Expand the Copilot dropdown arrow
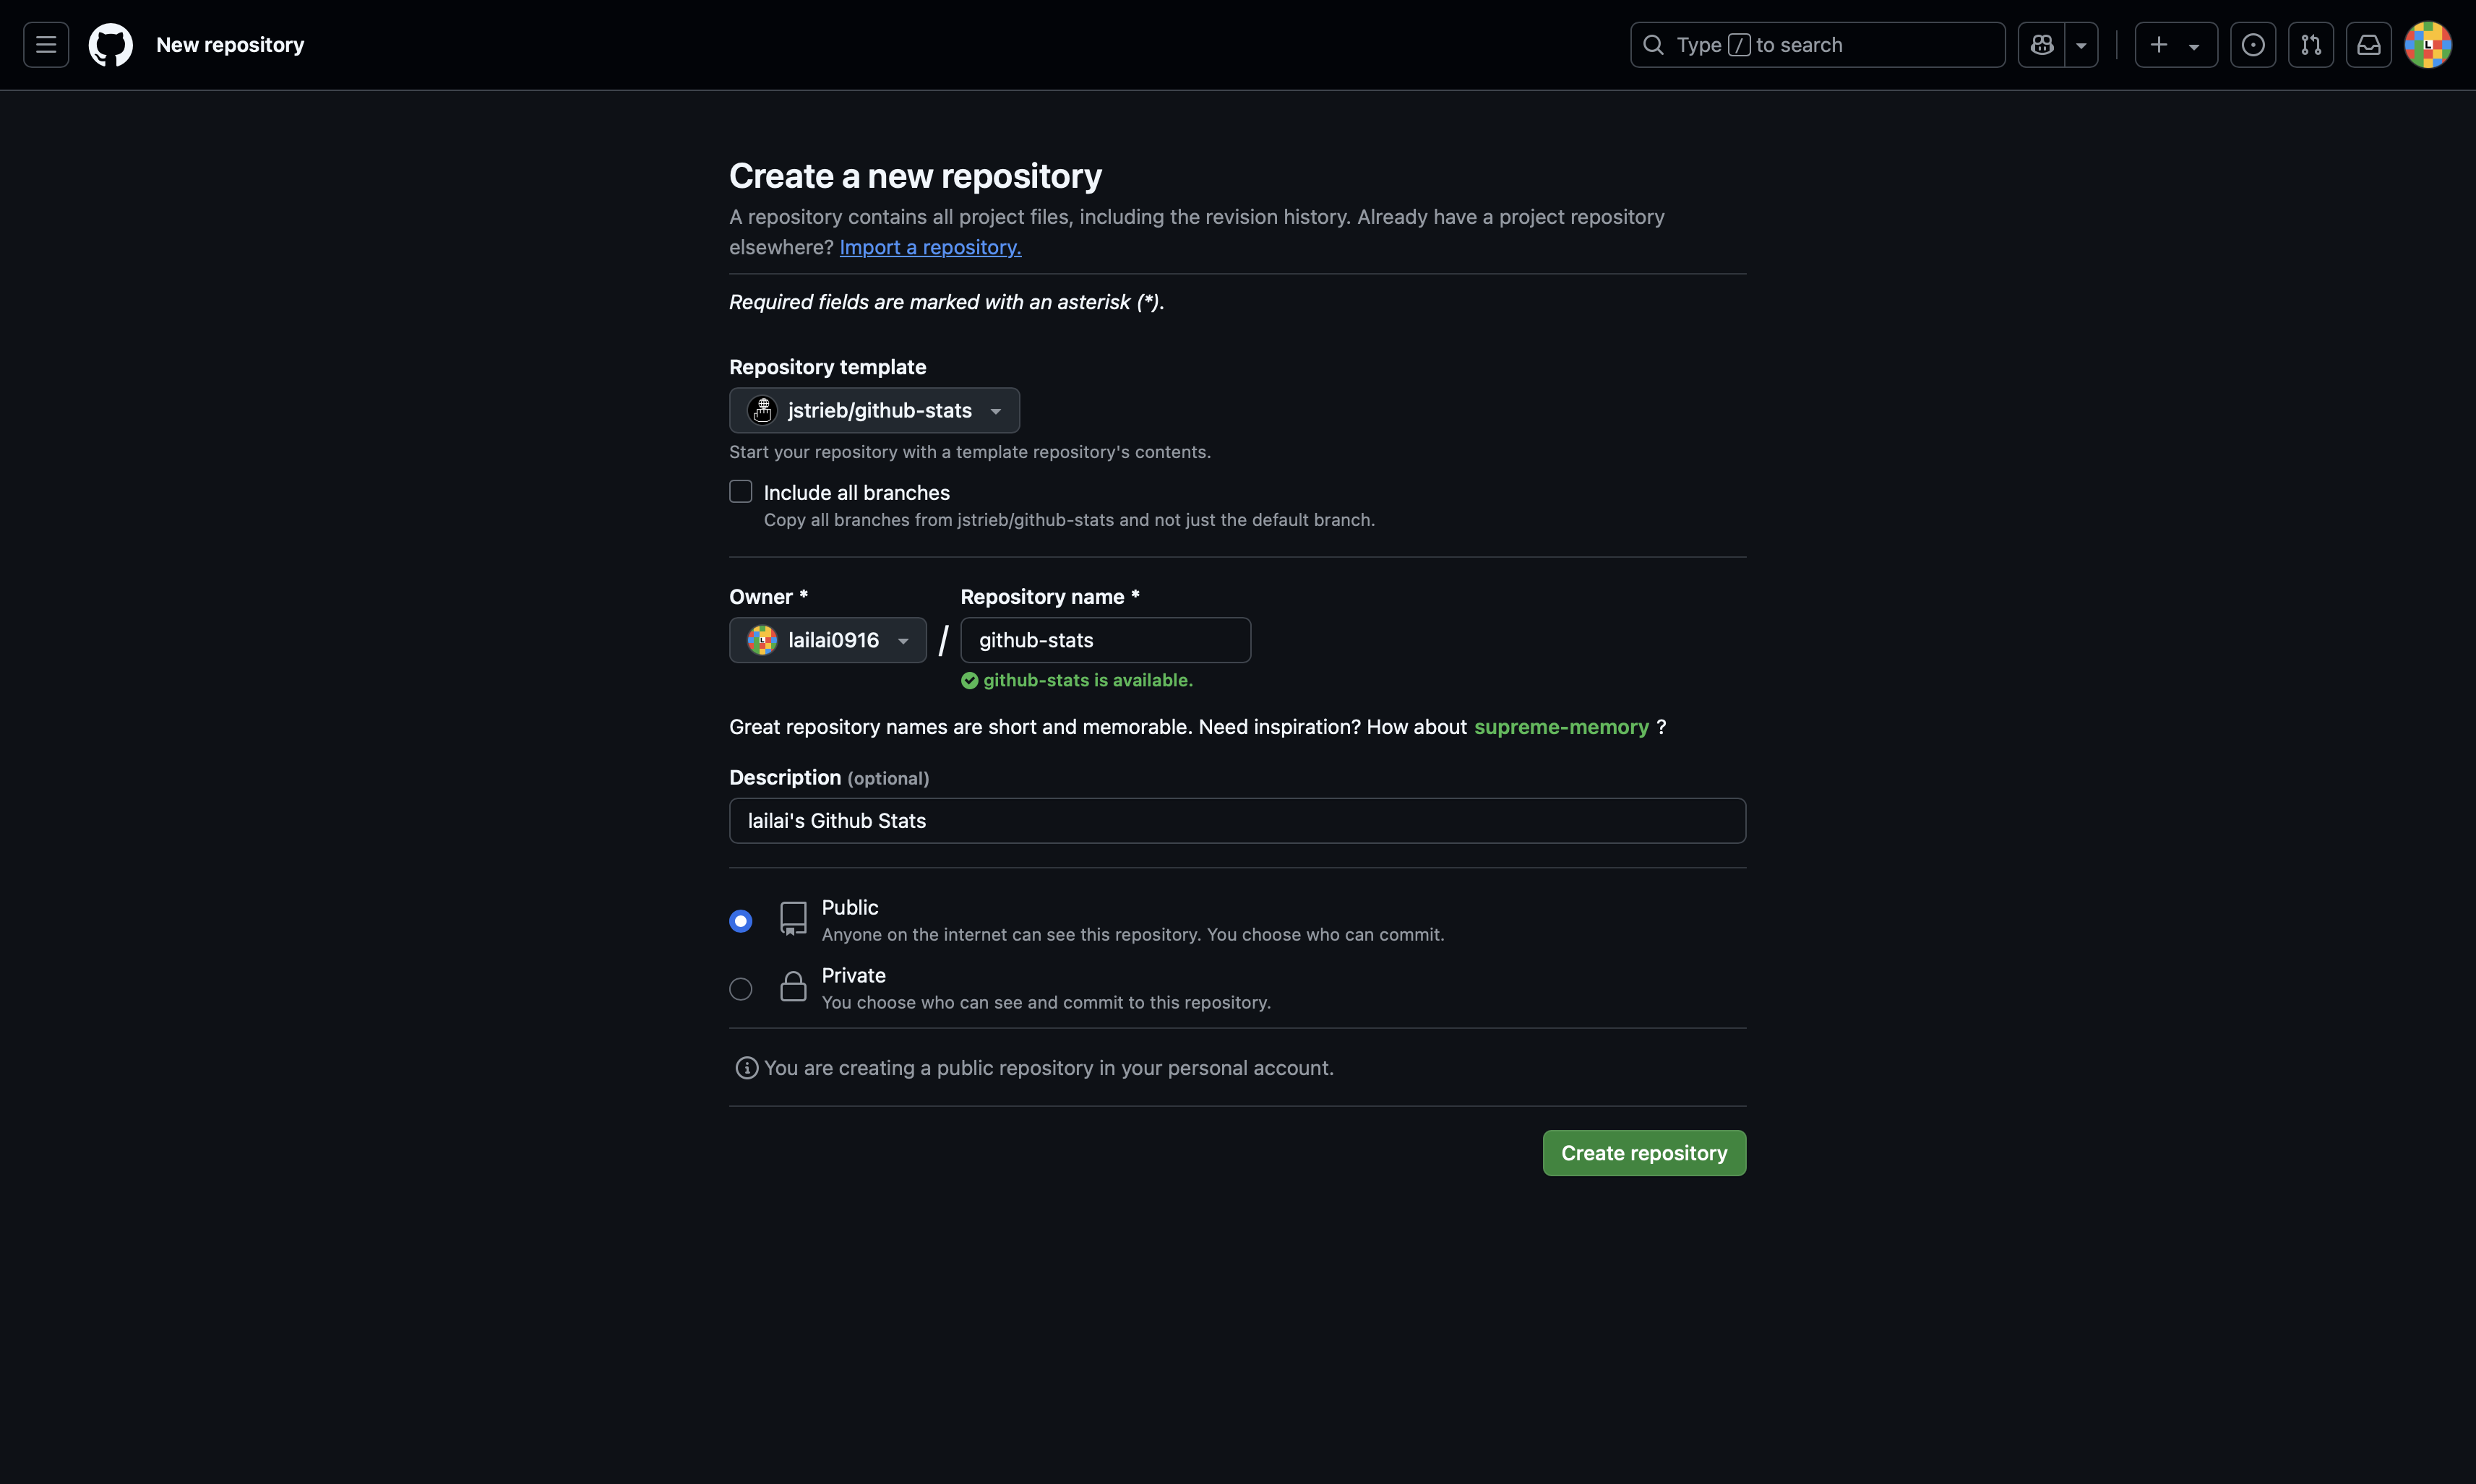Image resolution: width=2476 pixels, height=1484 pixels. coord(2081,45)
